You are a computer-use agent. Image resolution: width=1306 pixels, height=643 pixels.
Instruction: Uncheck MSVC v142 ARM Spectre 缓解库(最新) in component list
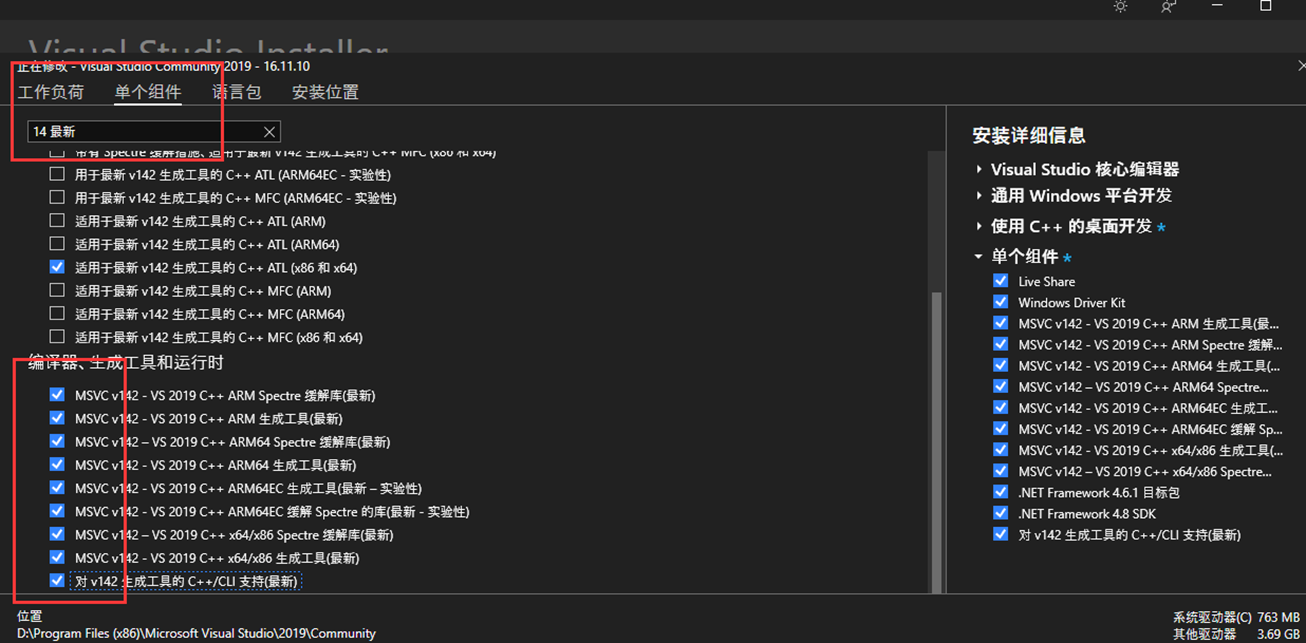[x=57, y=395]
